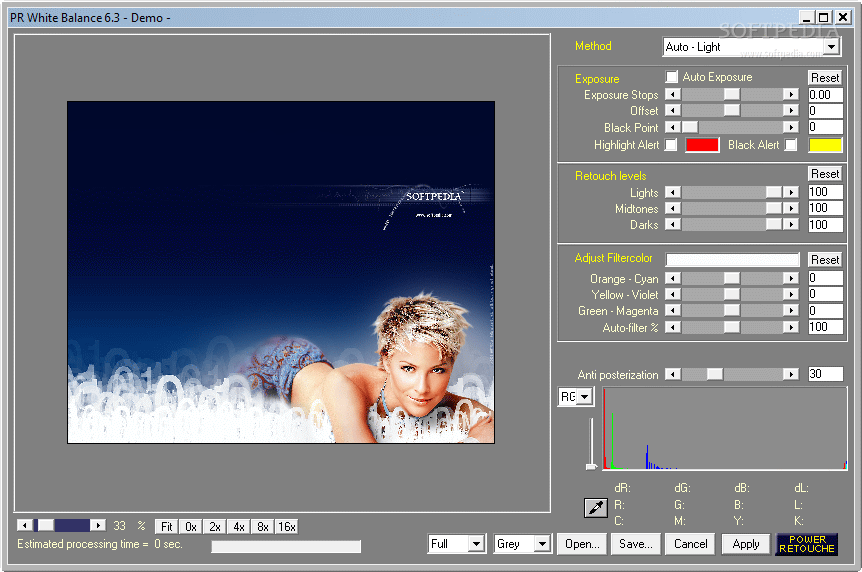Click the Power Retouche logo button

806,544
